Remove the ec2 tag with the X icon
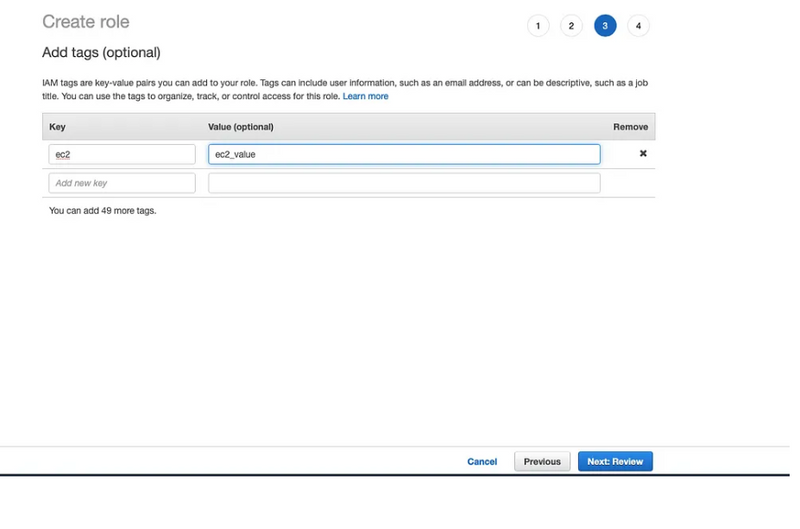This screenshot has height=529, width=800. click(x=643, y=154)
